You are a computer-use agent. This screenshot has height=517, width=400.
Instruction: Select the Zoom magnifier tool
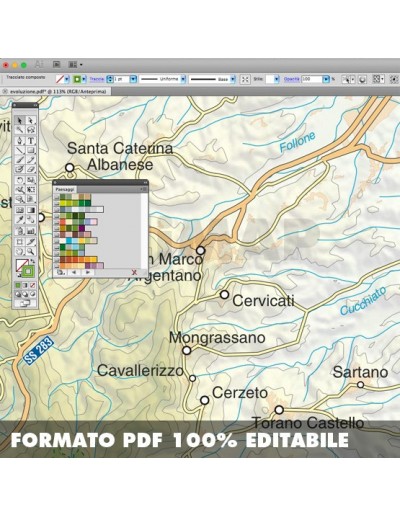30,251
